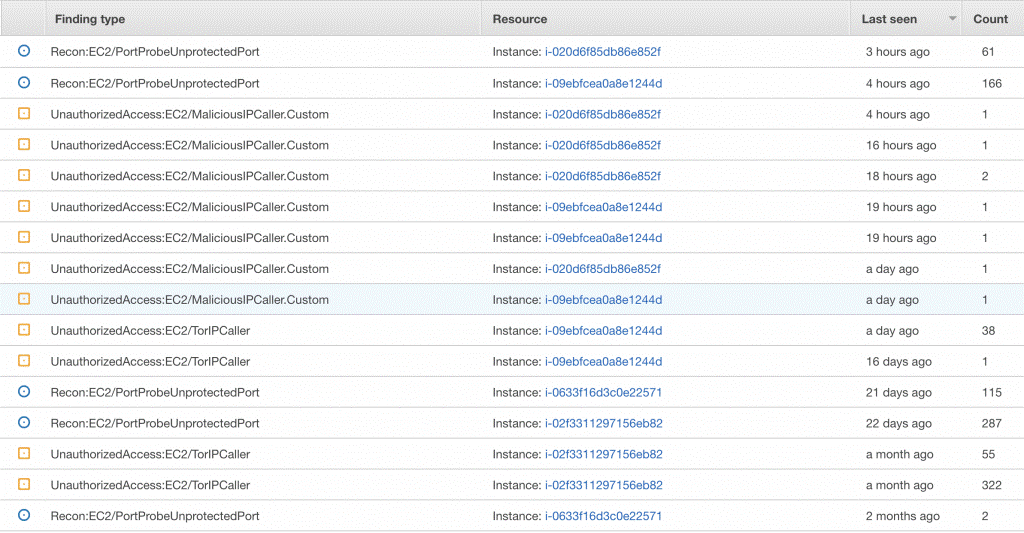
Task: Sort by Count column header
Action: pyautogui.click(x=991, y=19)
